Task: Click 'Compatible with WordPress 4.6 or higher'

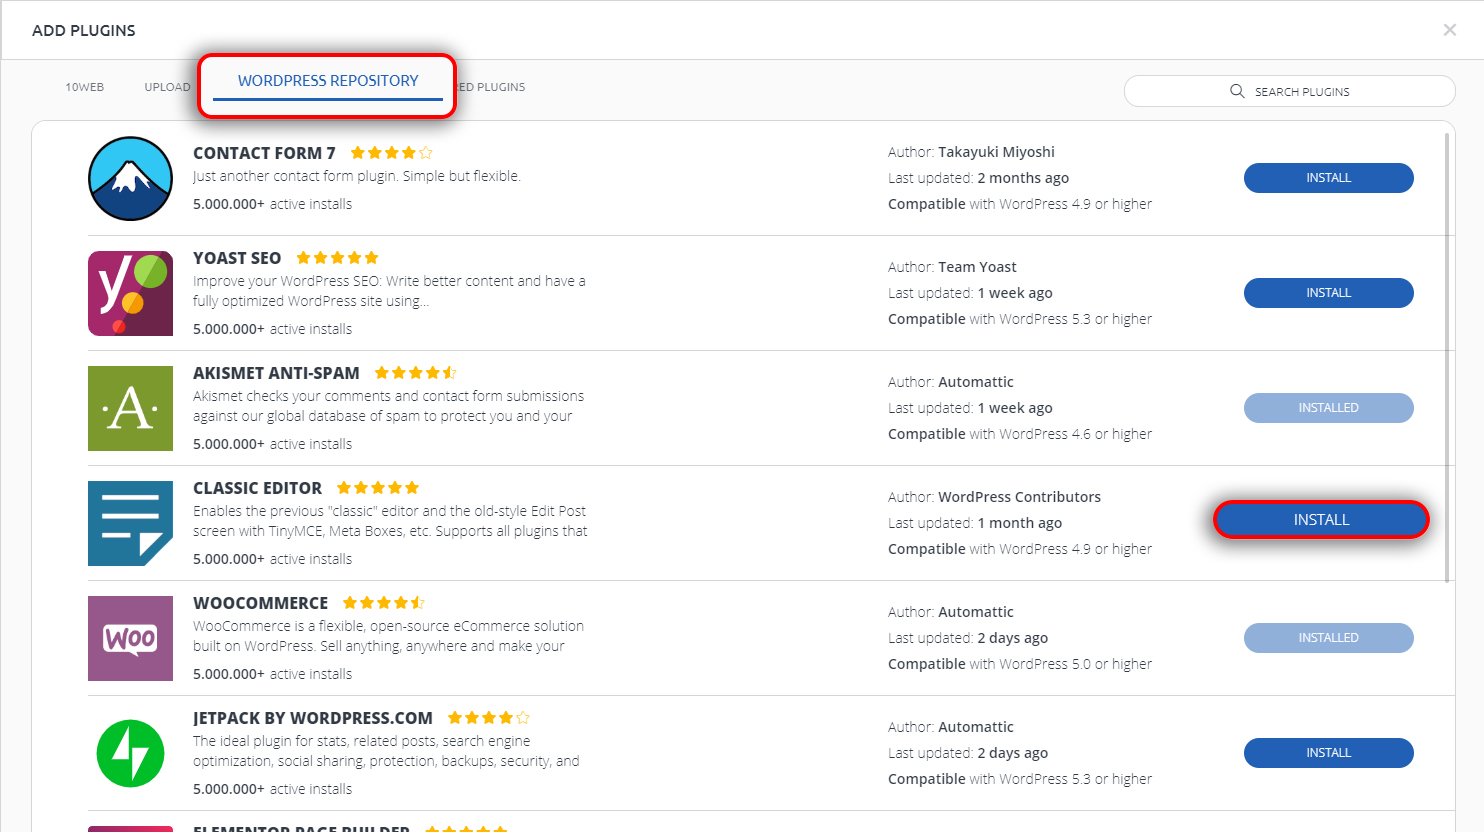Action: 1020,434
